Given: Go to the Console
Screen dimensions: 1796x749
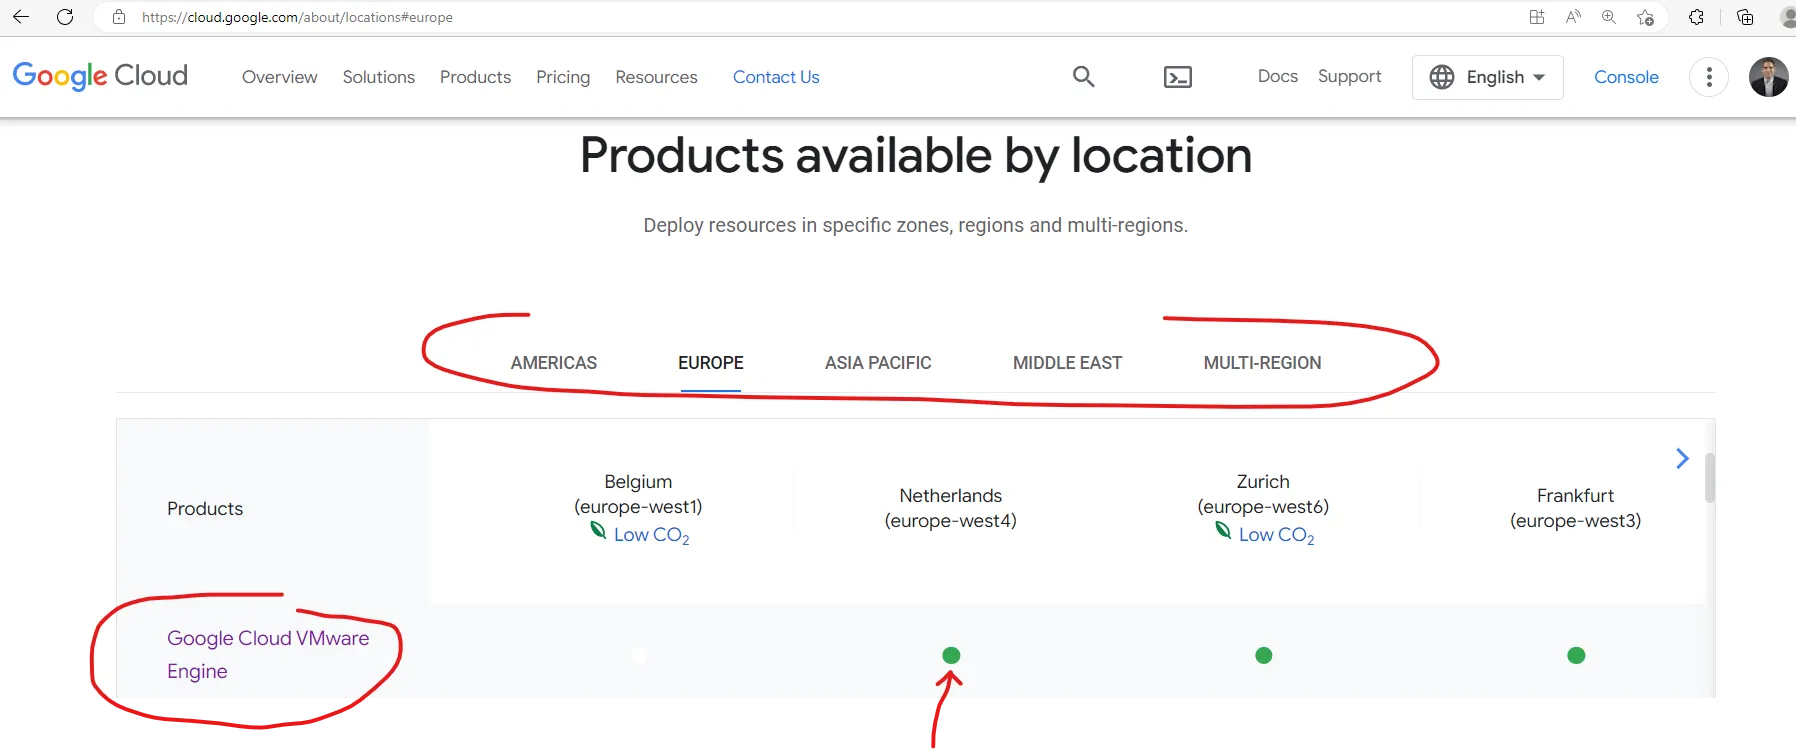Looking at the screenshot, I should click(x=1626, y=77).
